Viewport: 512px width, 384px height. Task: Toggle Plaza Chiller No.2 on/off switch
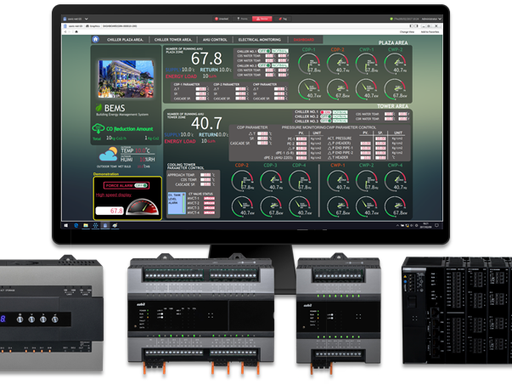pos(264,65)
